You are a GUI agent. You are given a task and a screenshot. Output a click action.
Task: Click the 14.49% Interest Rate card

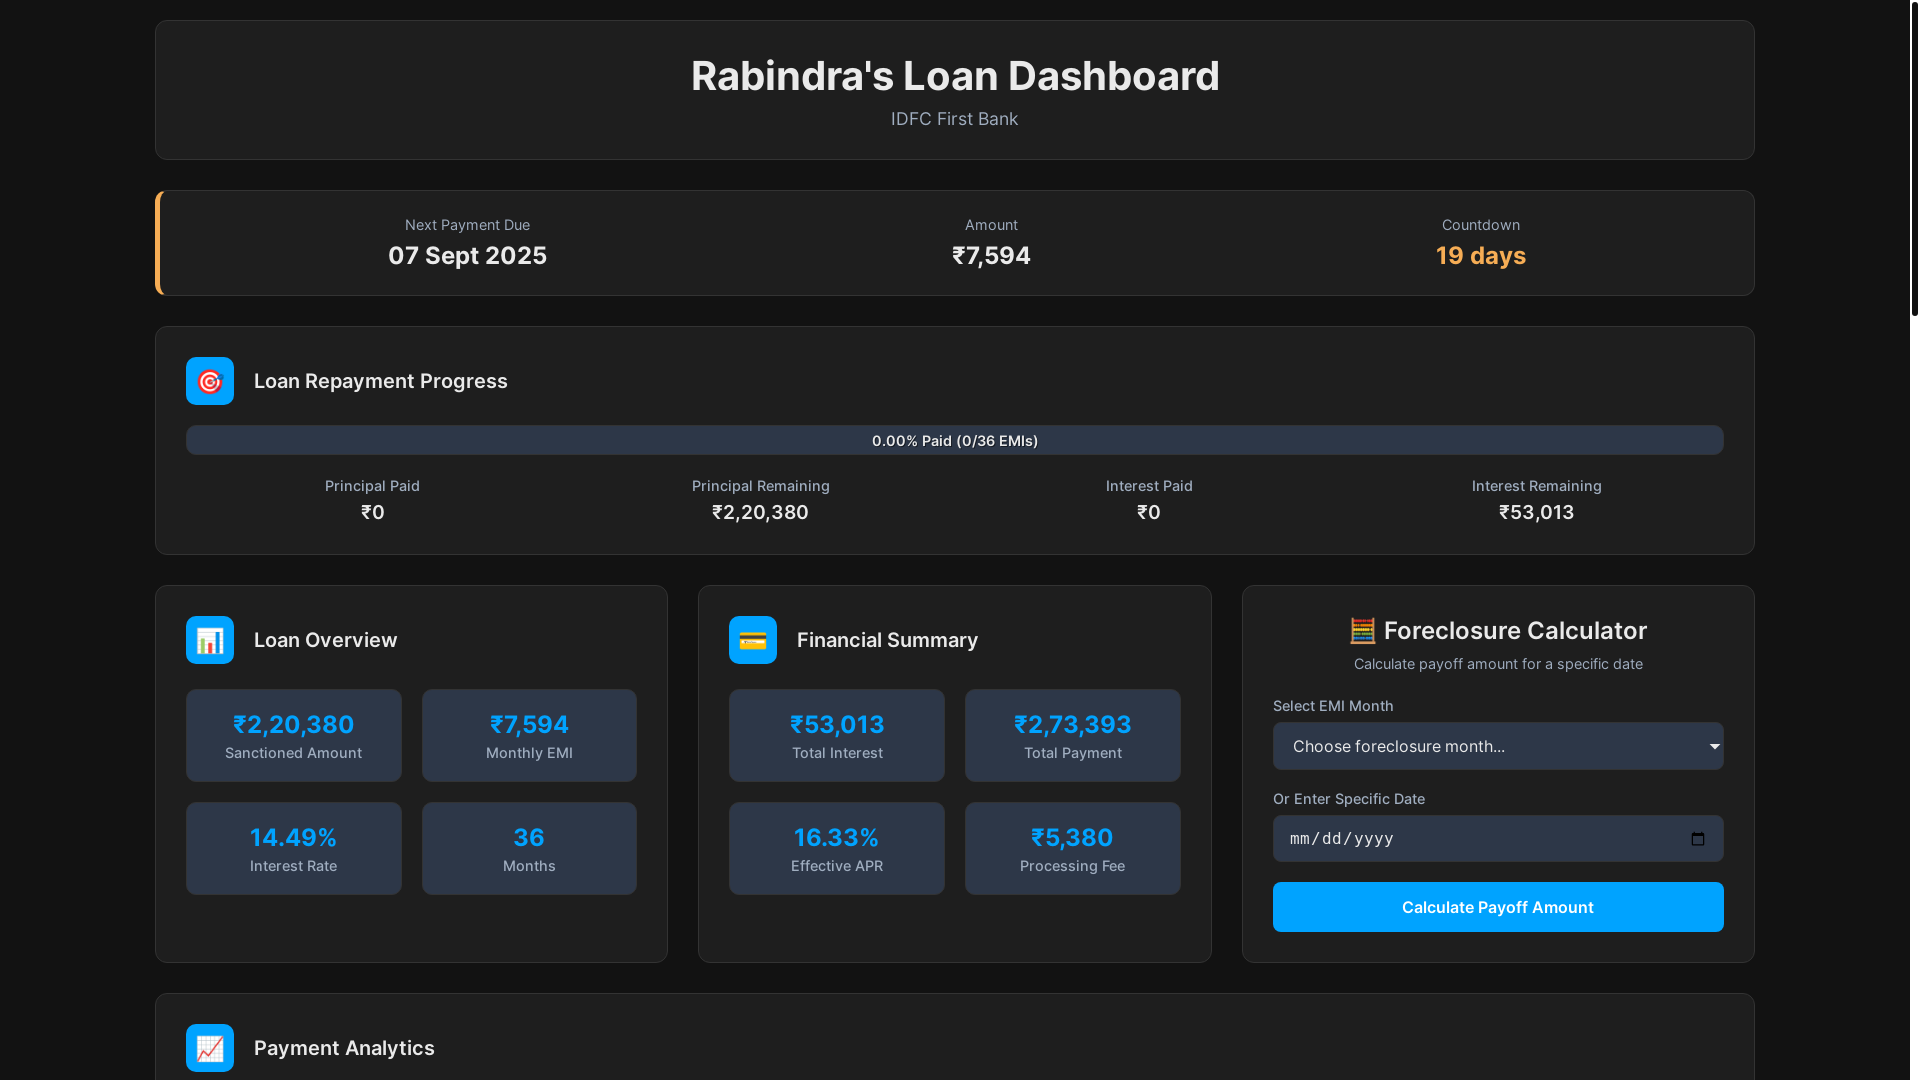[294, 848]
